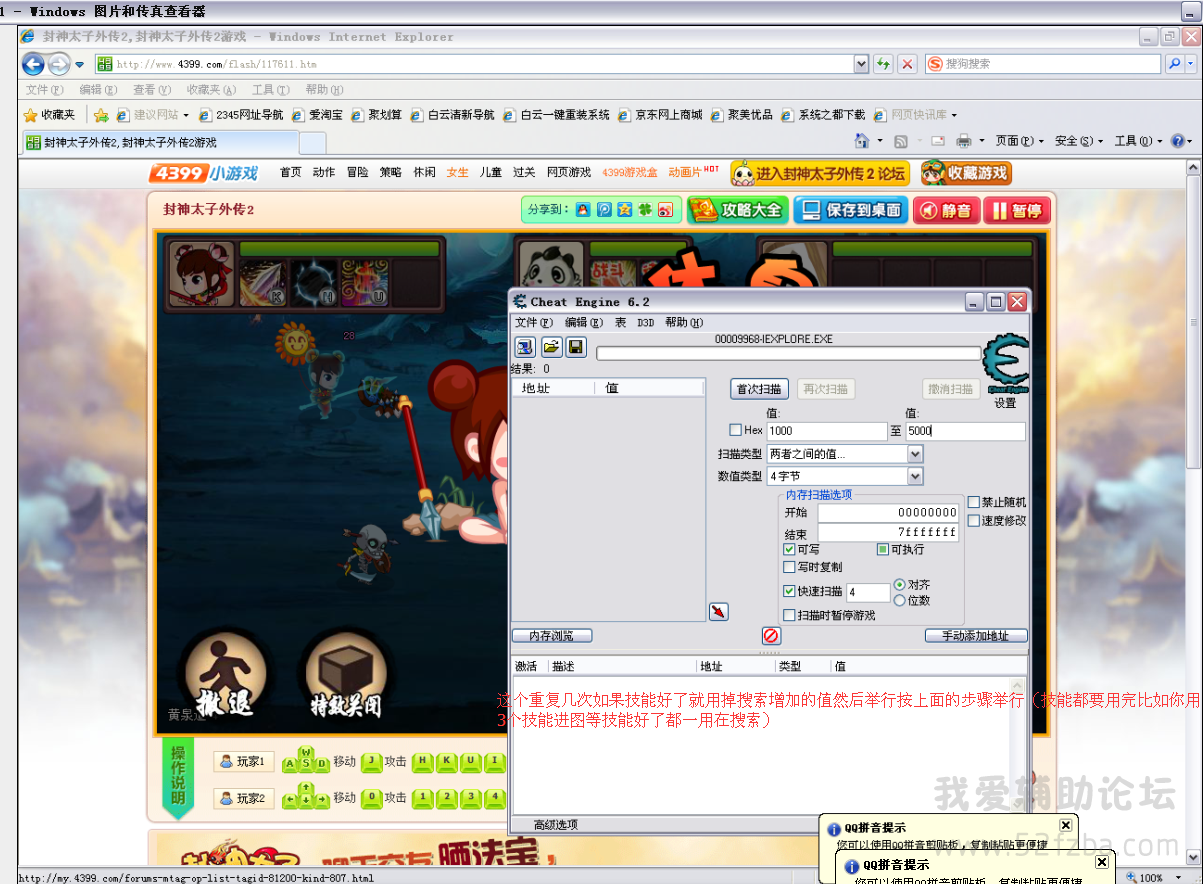Share via the Tencent Weibo icon
Viewport: 1203px width, 884px height.
click(x=604, y=210)
